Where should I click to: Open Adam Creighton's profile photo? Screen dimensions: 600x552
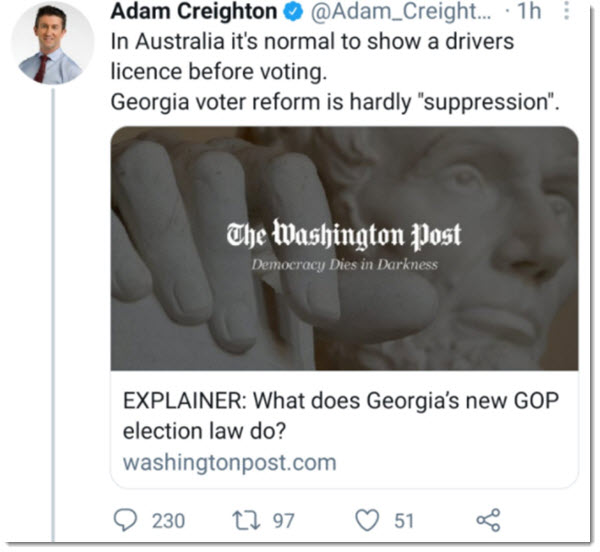(x=51, y=43)
